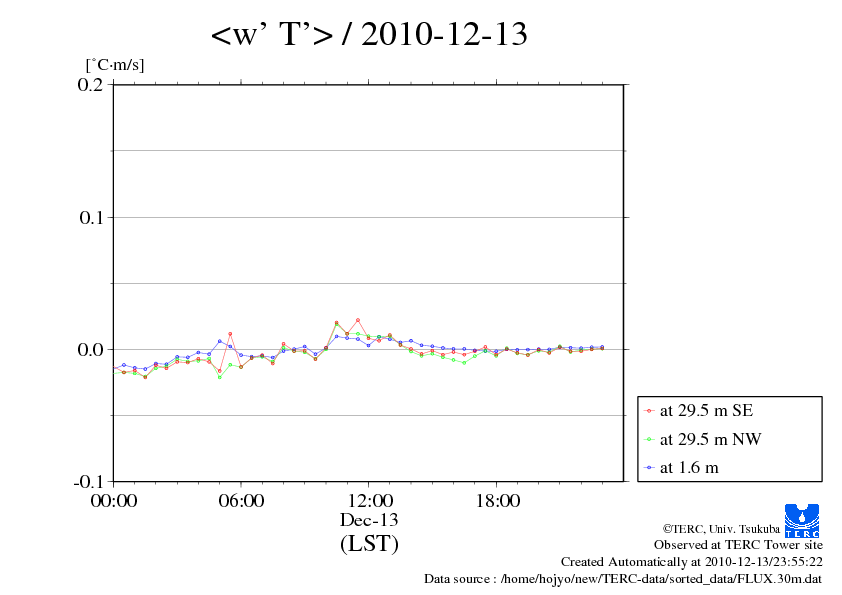Click the red spike point before 06:00
The image size is (842, 595).
[x=230, y=334]
